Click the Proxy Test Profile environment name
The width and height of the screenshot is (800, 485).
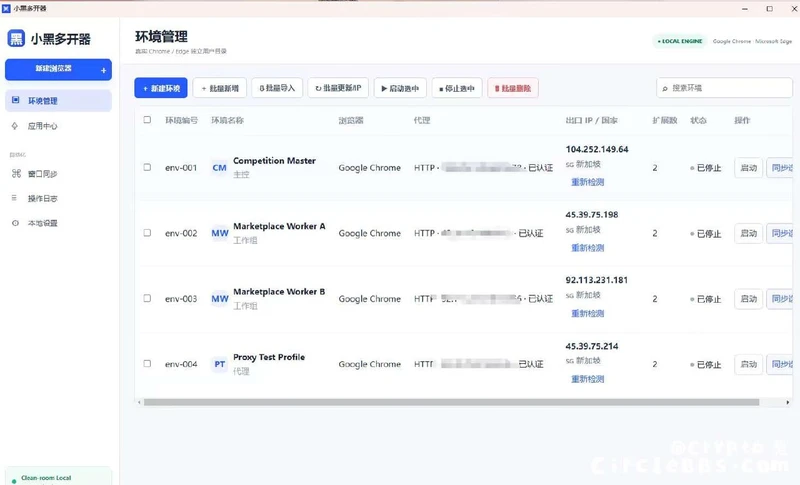click(x=269, y=357)
